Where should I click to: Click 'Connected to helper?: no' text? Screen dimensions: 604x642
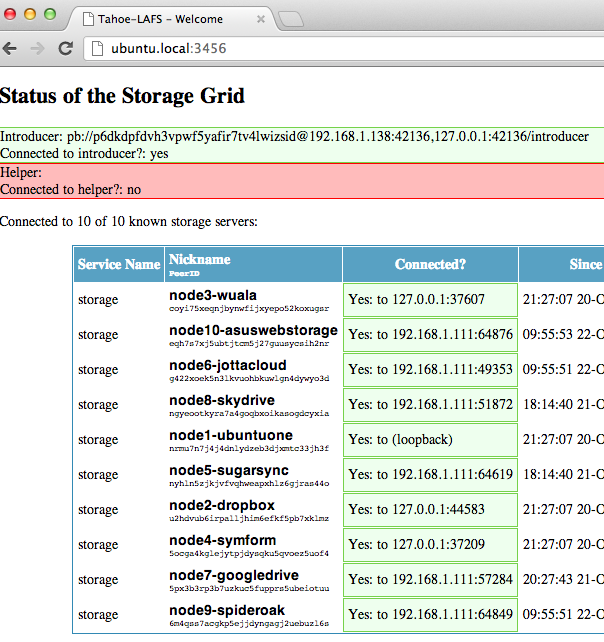coord(70,190)
